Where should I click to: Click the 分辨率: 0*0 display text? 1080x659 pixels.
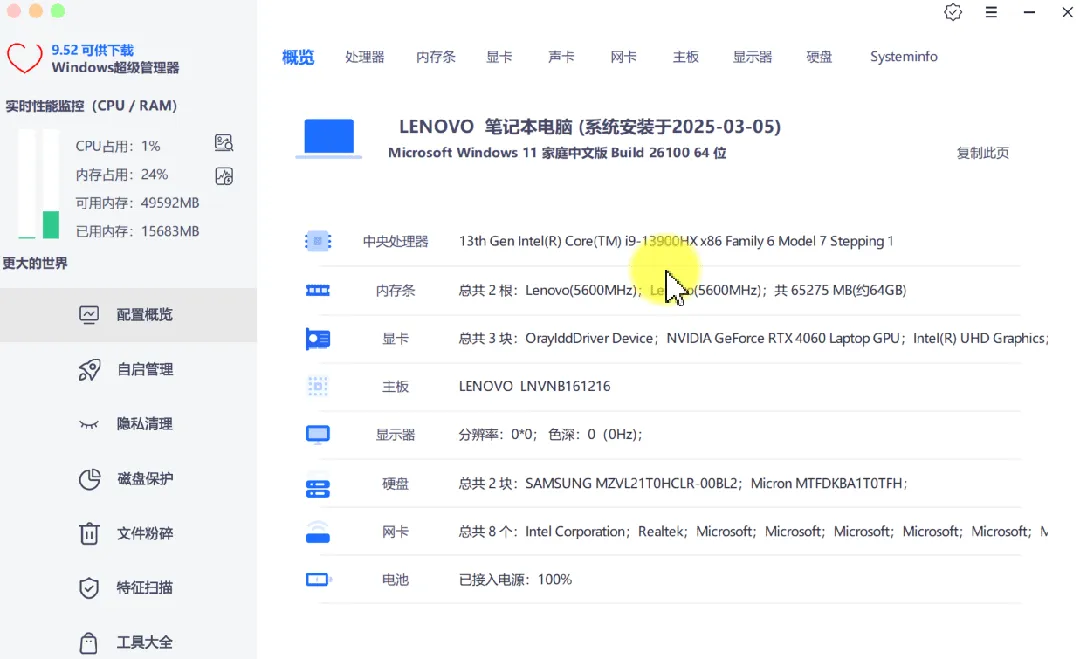tap(496, 435)
